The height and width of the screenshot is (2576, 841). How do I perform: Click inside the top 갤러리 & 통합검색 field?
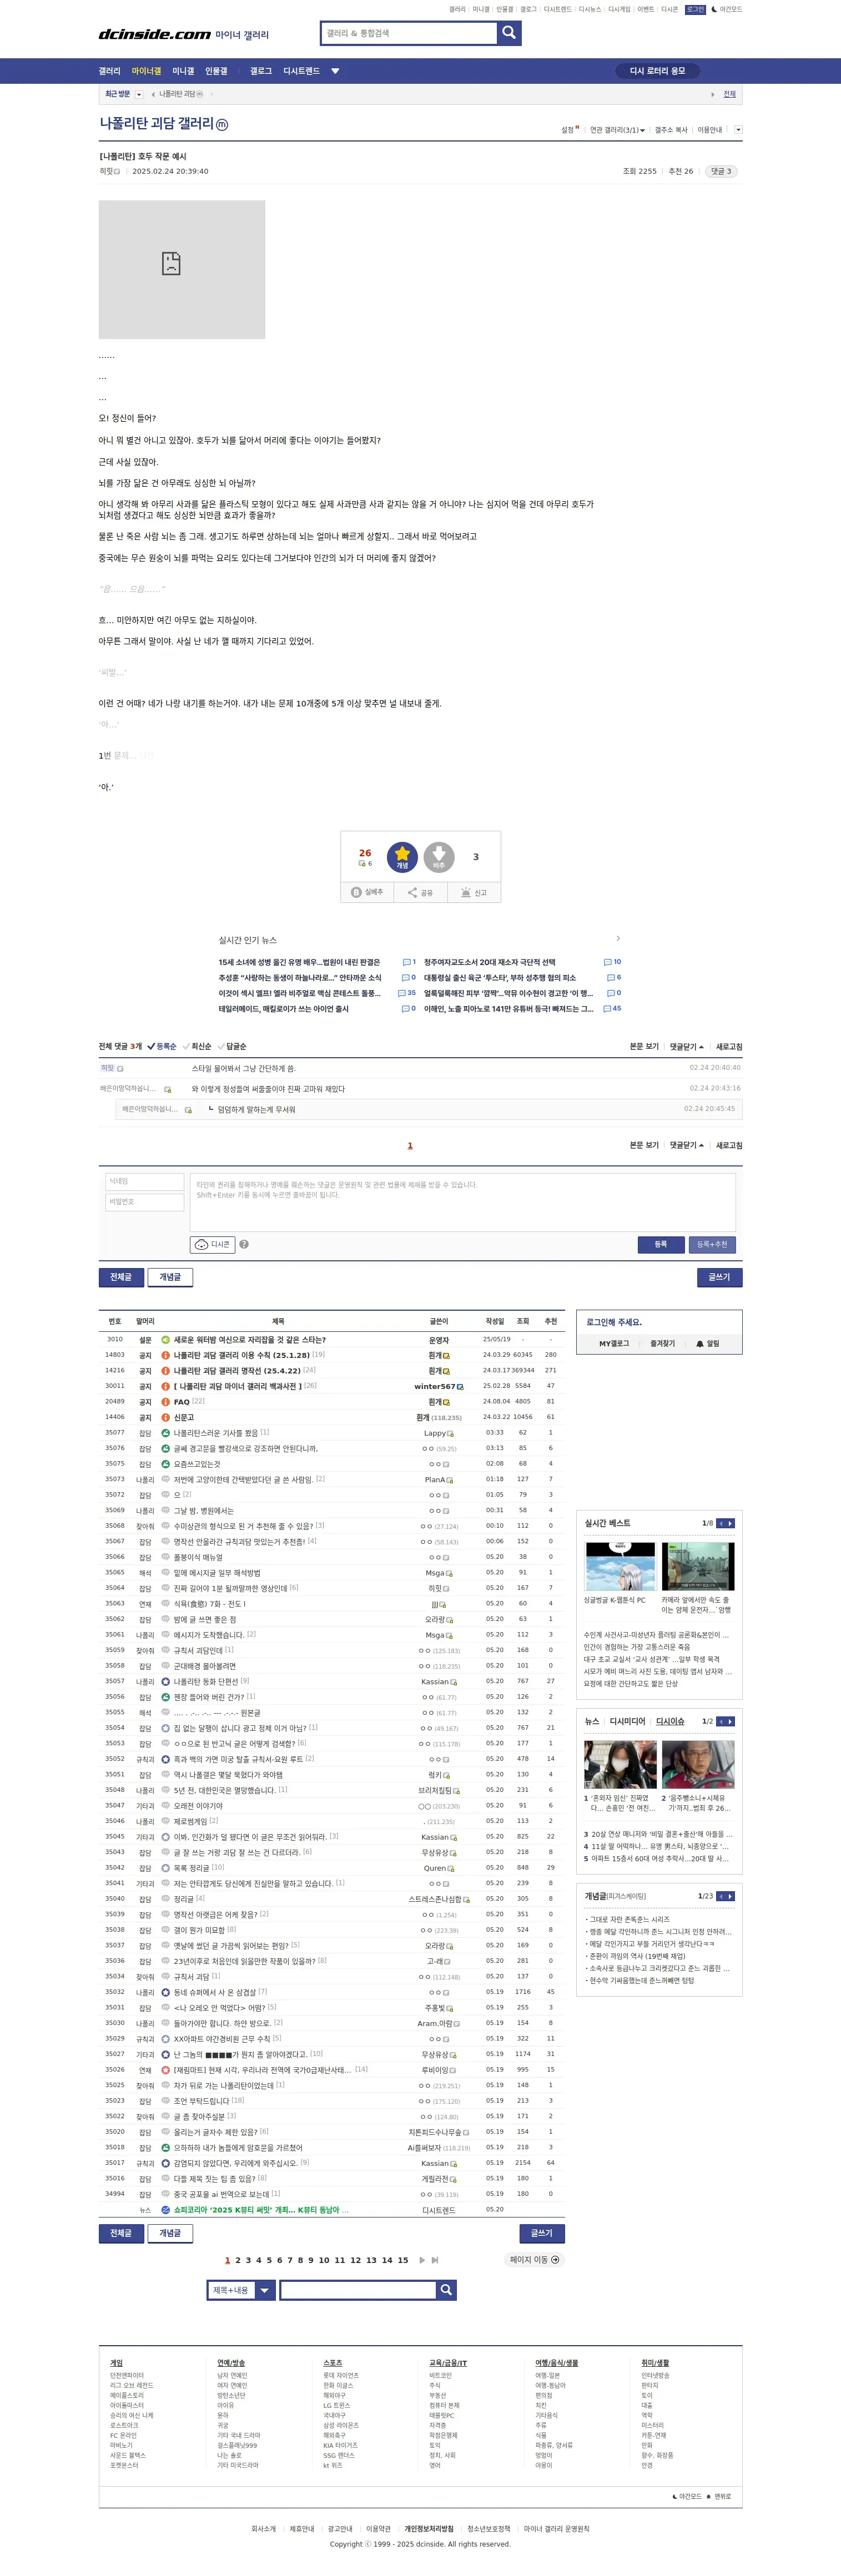click(x=409, y=33)
